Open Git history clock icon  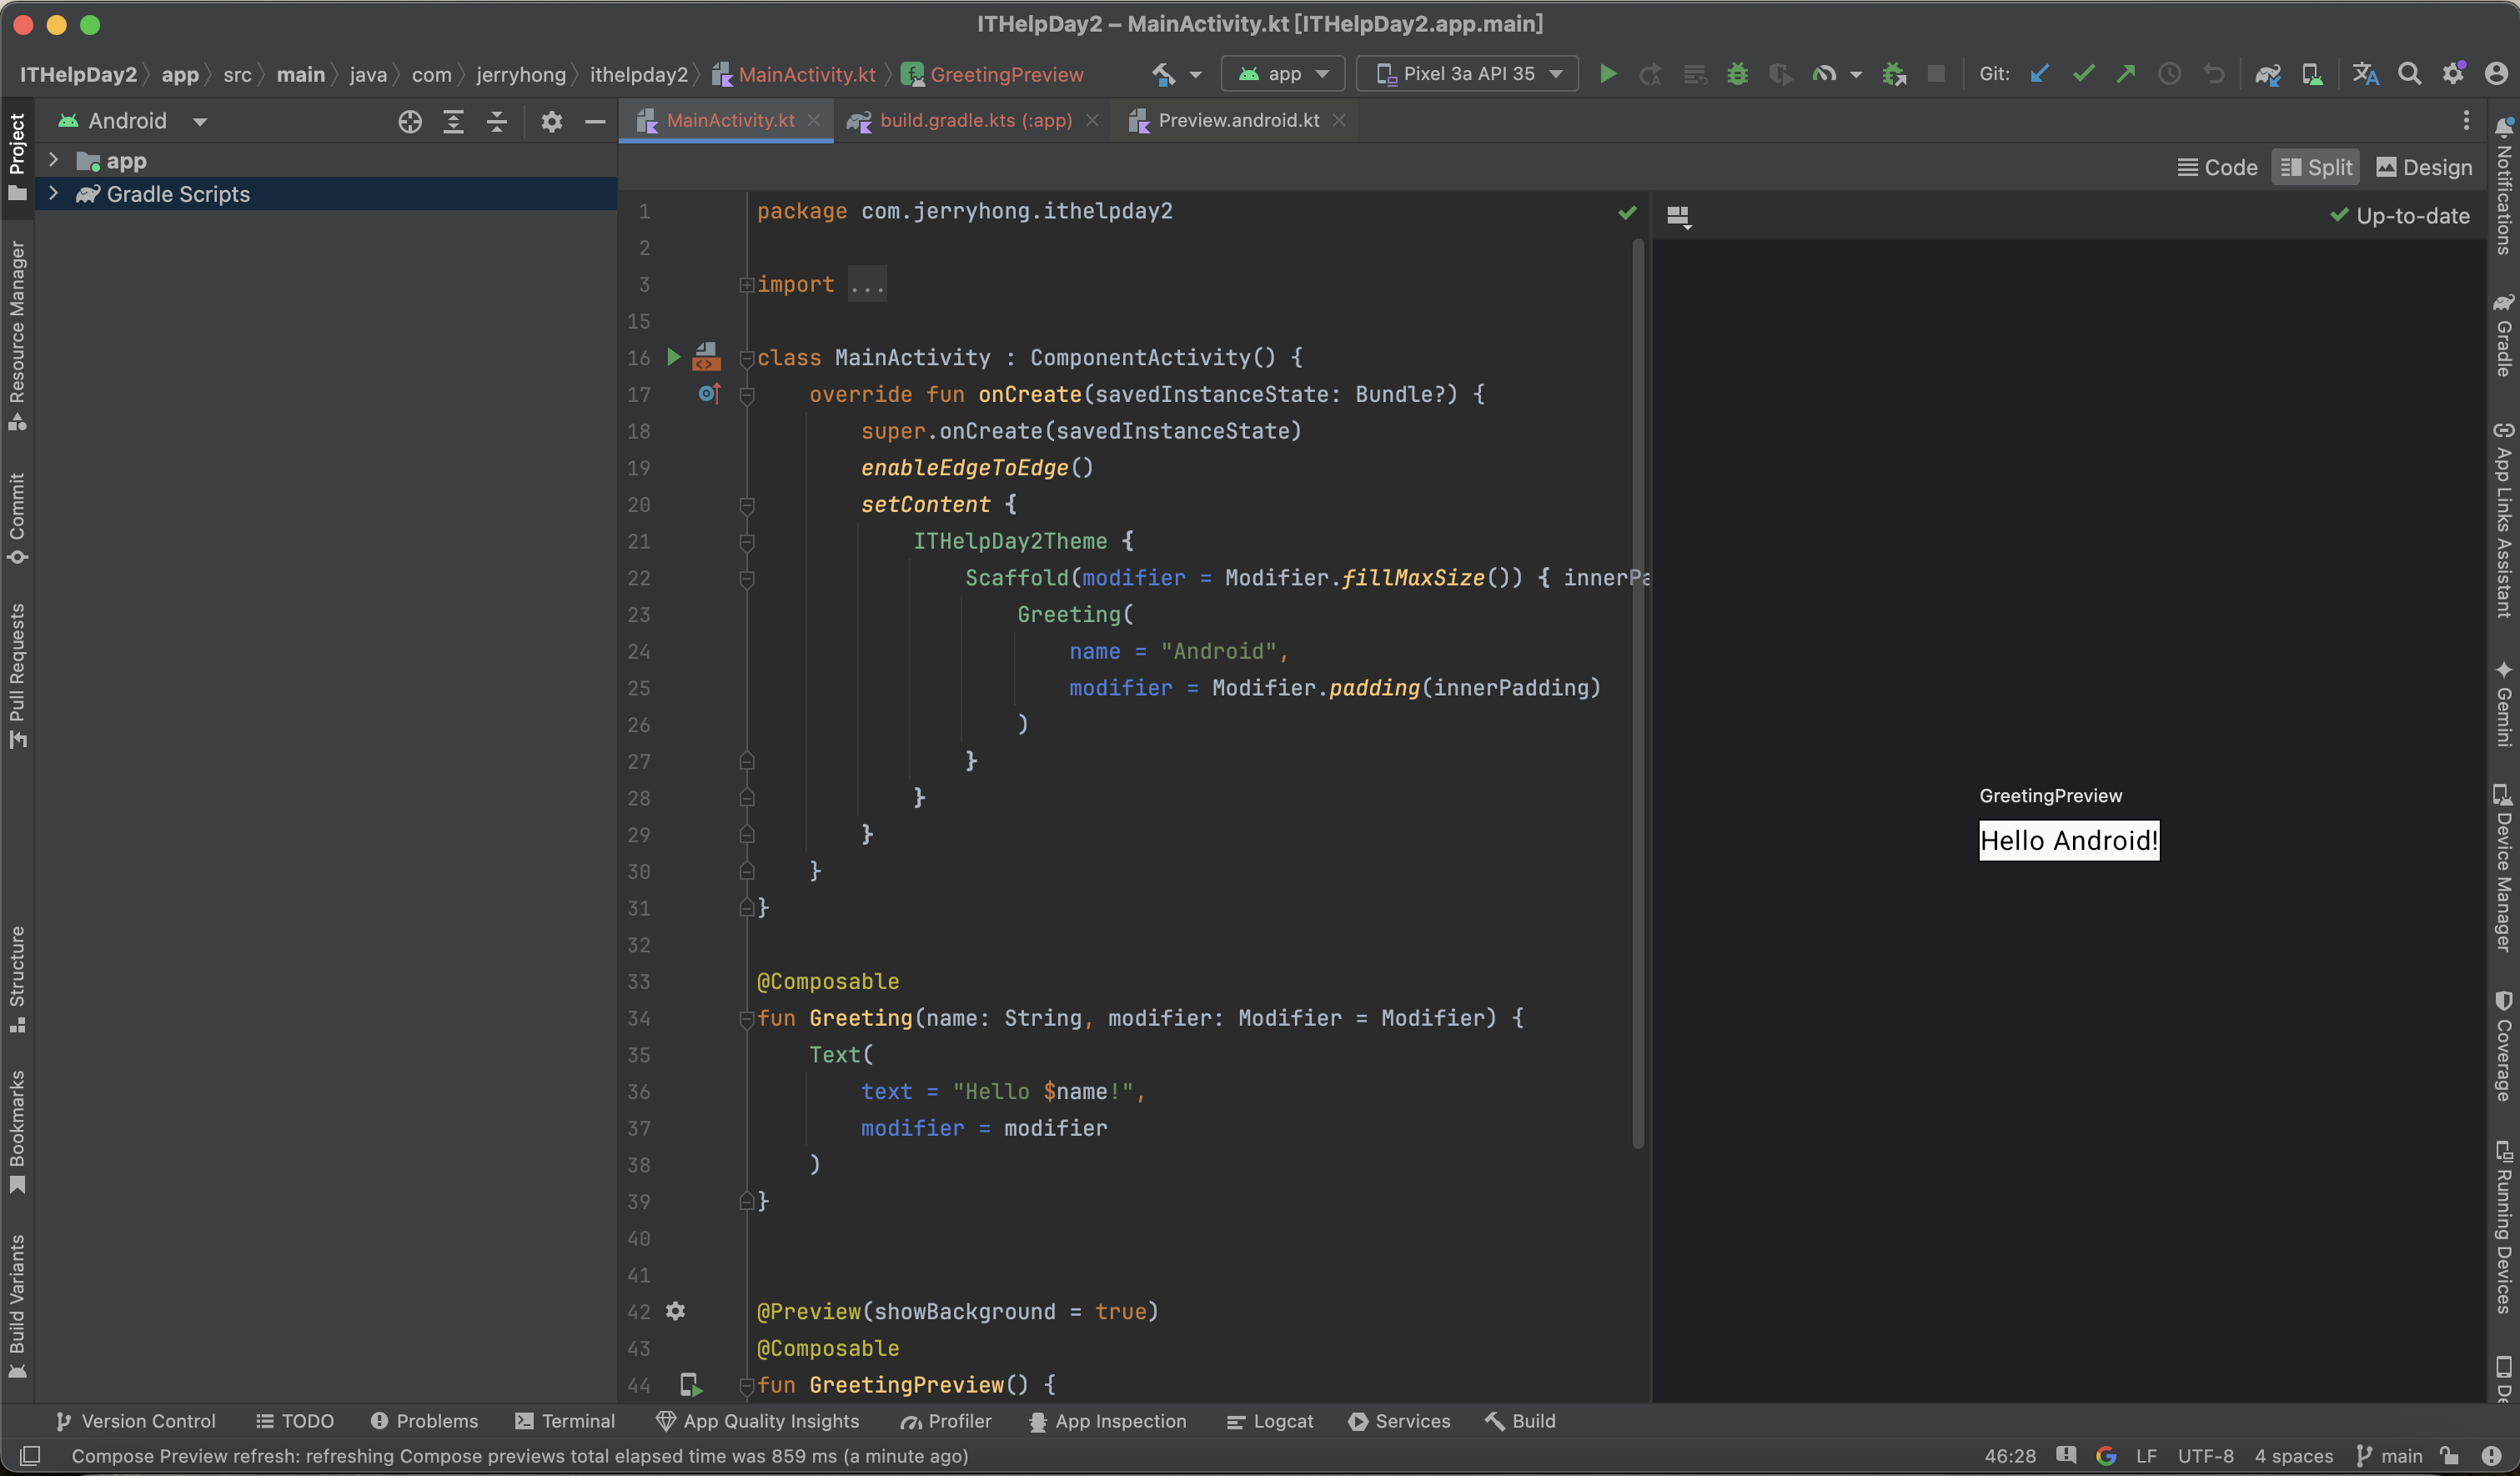(x=2169, y=74)
